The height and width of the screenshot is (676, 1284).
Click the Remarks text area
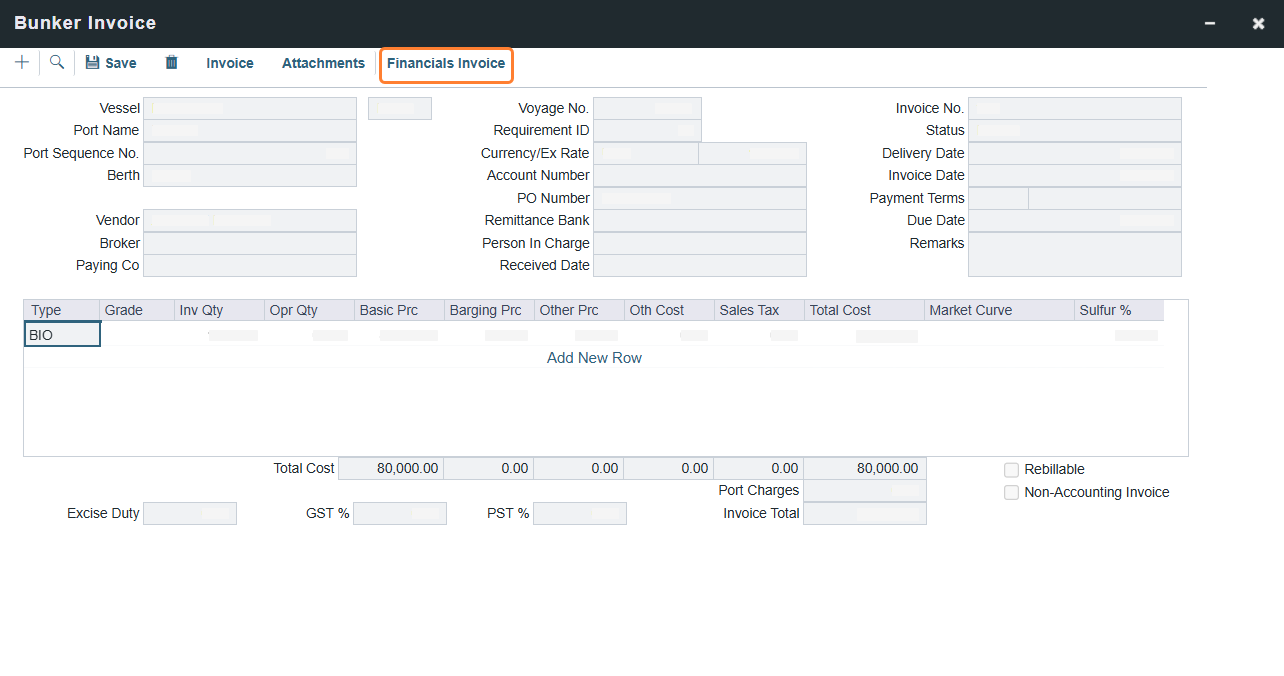[1074, 253]
